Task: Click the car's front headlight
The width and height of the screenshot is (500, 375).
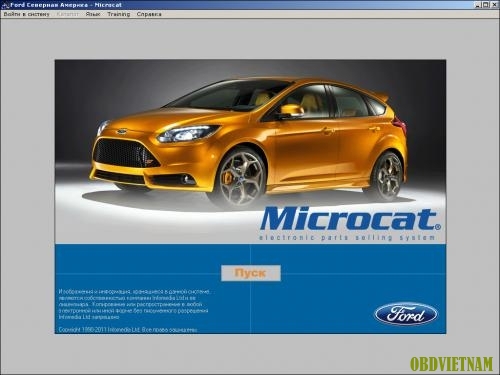Action: coord(188,134)
